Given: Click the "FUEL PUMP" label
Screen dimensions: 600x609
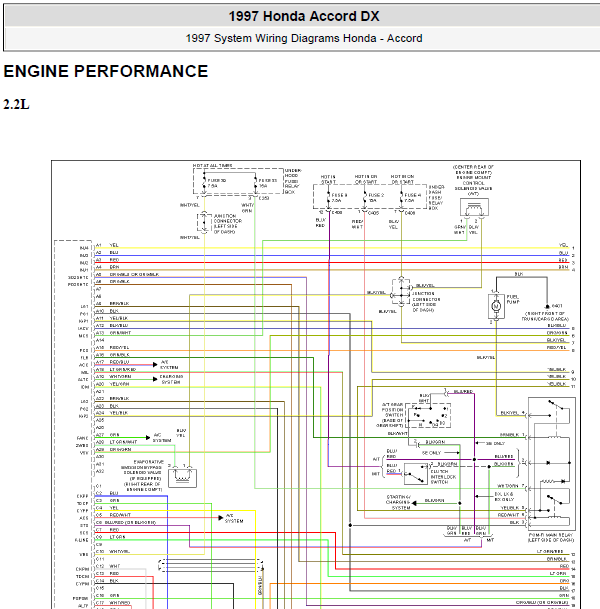Looking at the screenshot, I should (x=513, y=299).
